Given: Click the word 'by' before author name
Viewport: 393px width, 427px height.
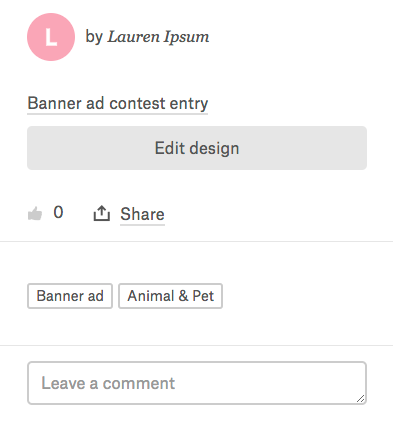Looking at the screenshot, I should (x=94, y=37).
